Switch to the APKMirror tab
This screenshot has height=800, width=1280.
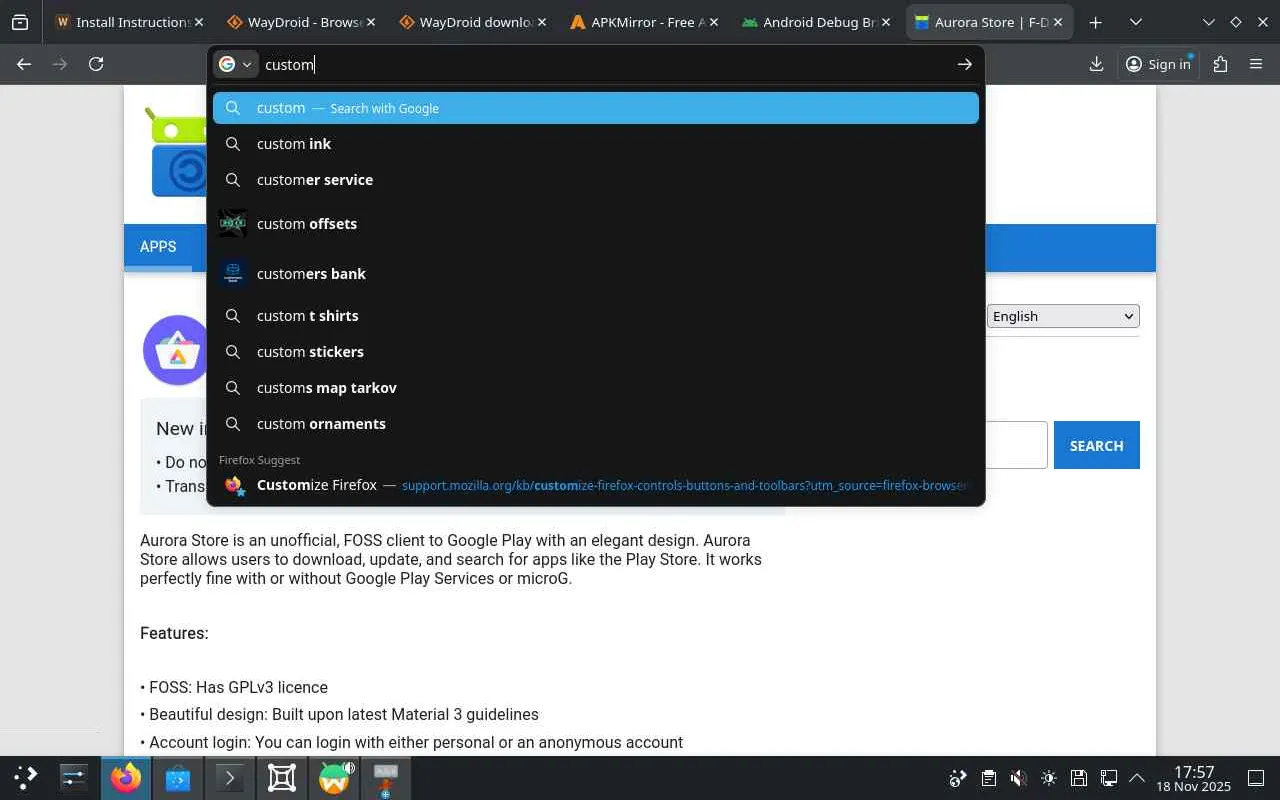coord(643,22)
